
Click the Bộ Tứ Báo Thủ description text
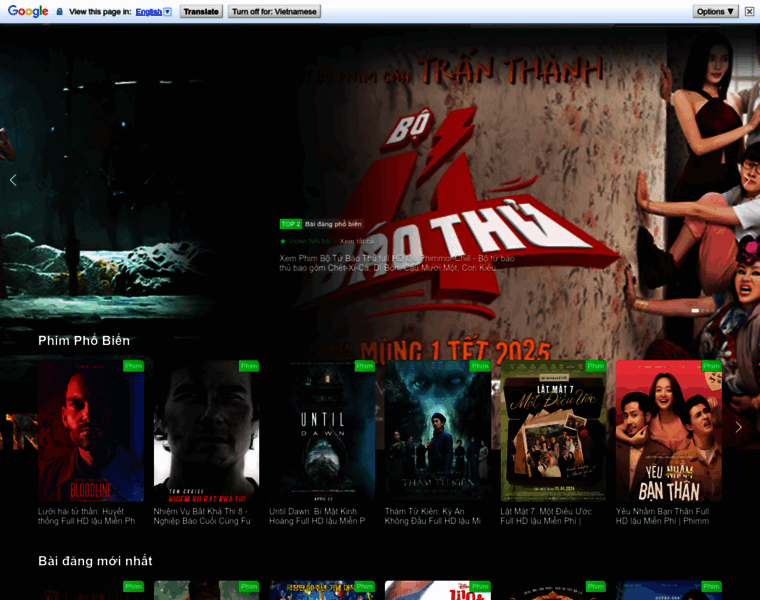point(396,263)
